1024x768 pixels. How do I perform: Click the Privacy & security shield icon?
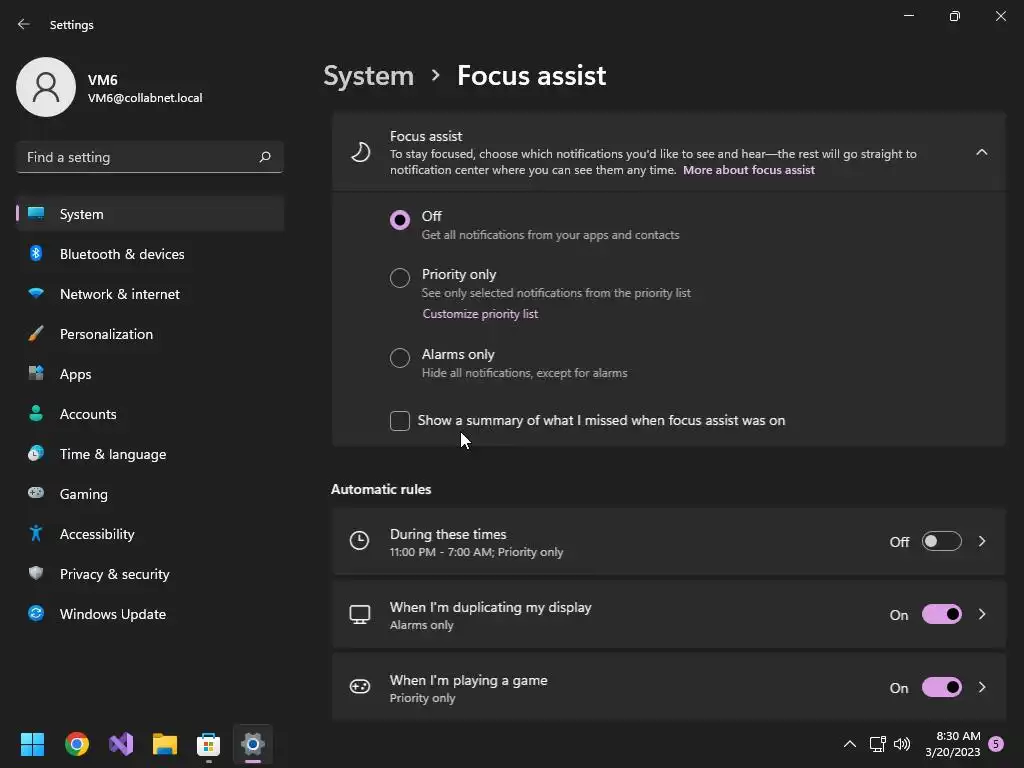(36, 574)
